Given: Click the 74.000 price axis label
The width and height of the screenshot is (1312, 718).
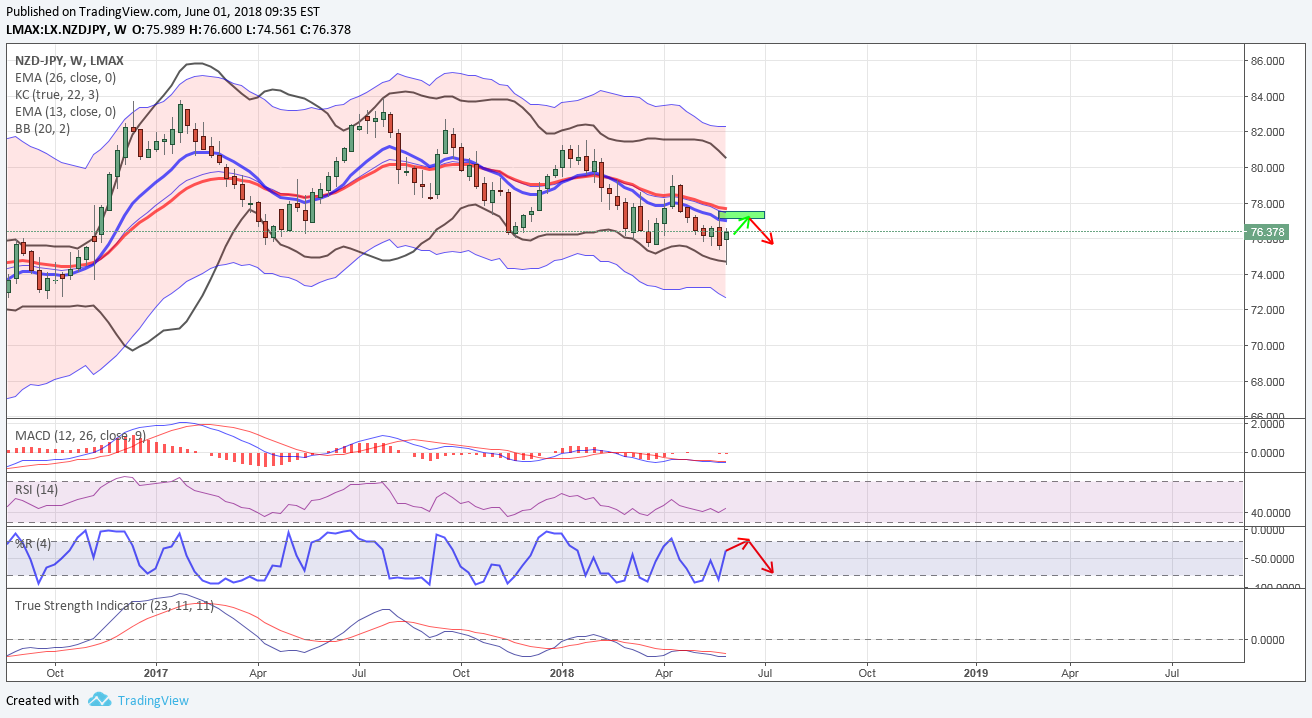Looking at the screenshot, I should (1267, 275).
